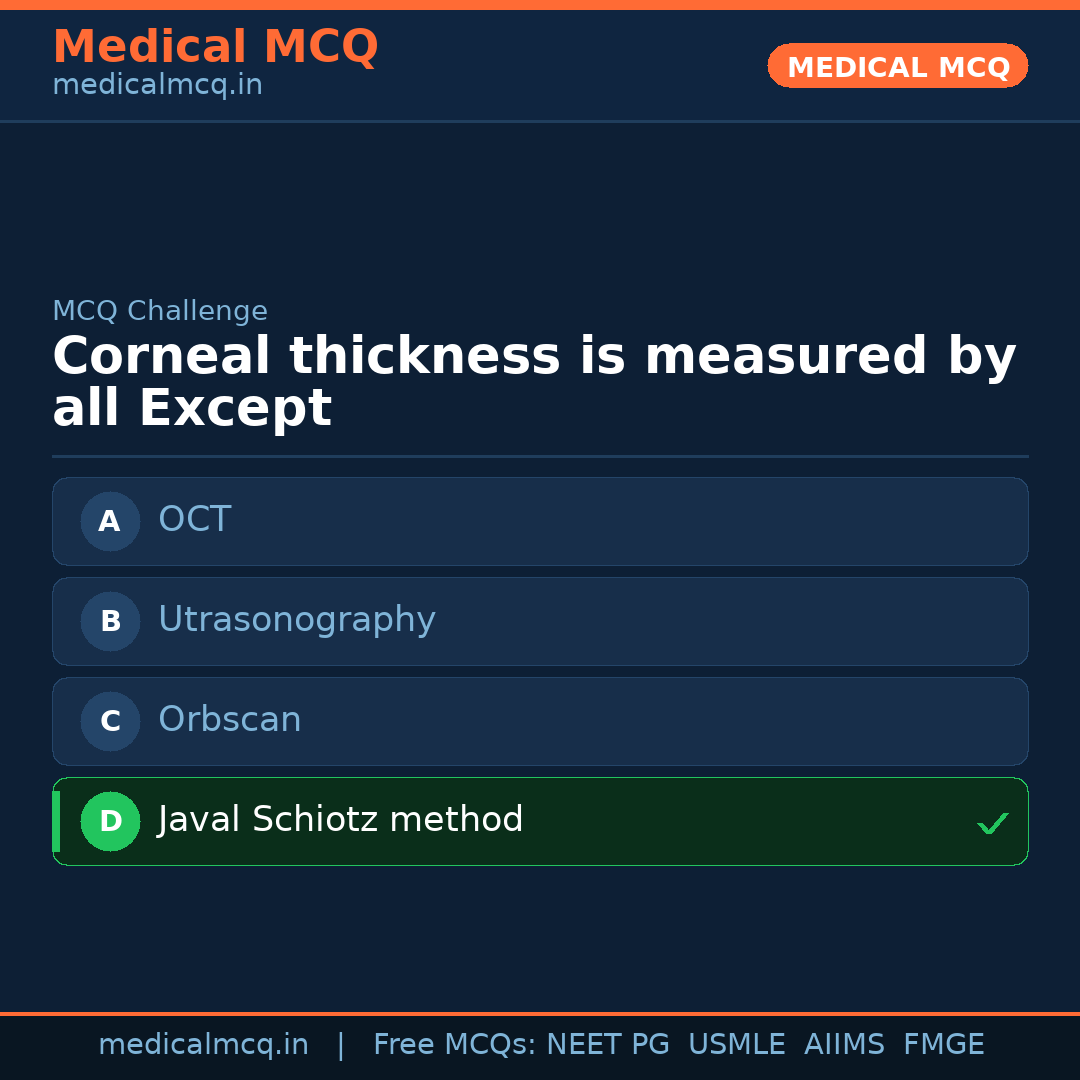
Task: Visit medicalmcq.in link under the title
Action: click(x=157, y=86)
